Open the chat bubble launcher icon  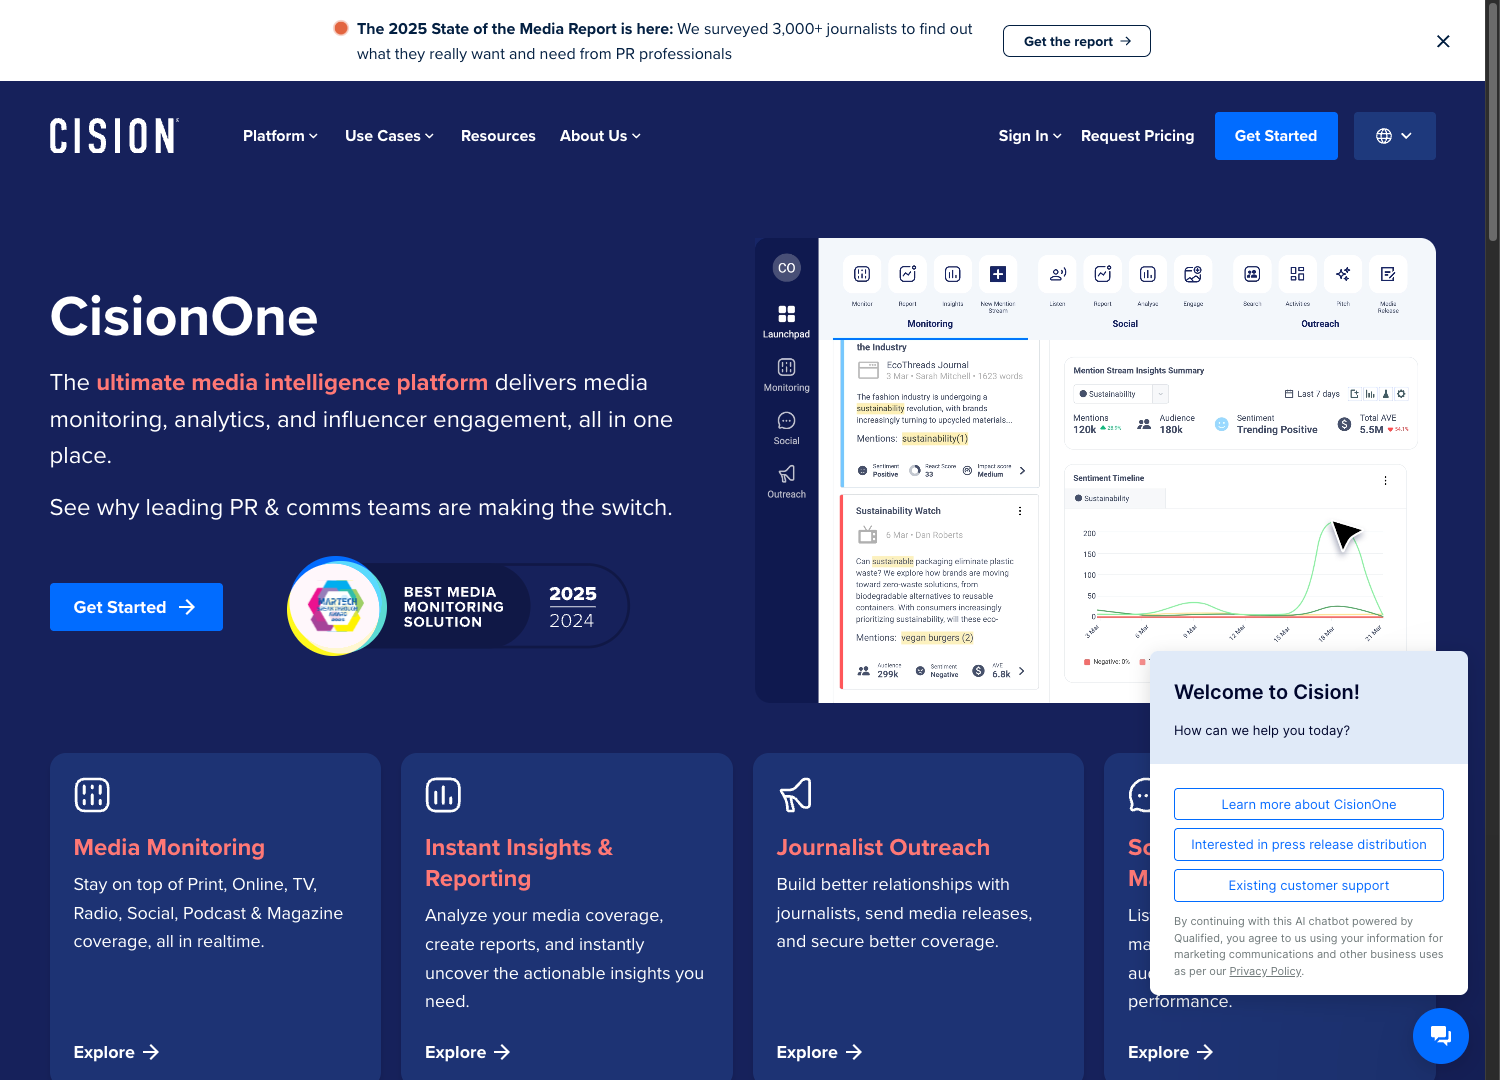point(1440,1035)
